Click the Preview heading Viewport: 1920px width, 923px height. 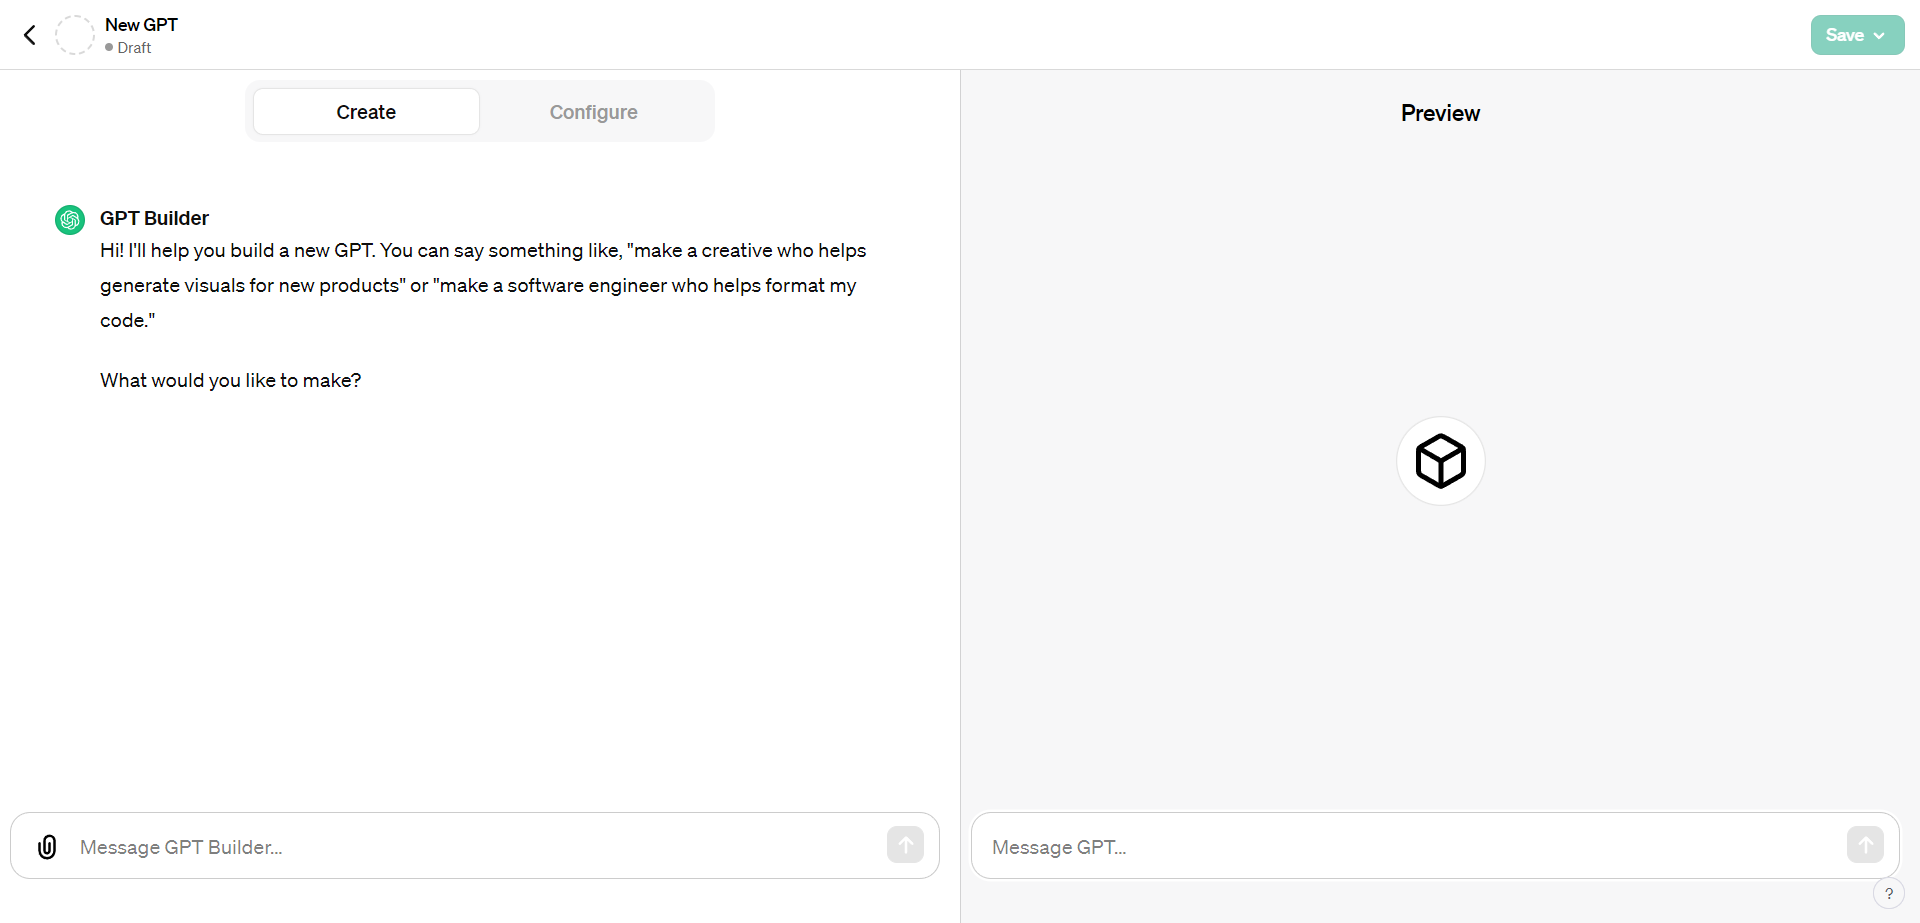tap(1440, 113)
